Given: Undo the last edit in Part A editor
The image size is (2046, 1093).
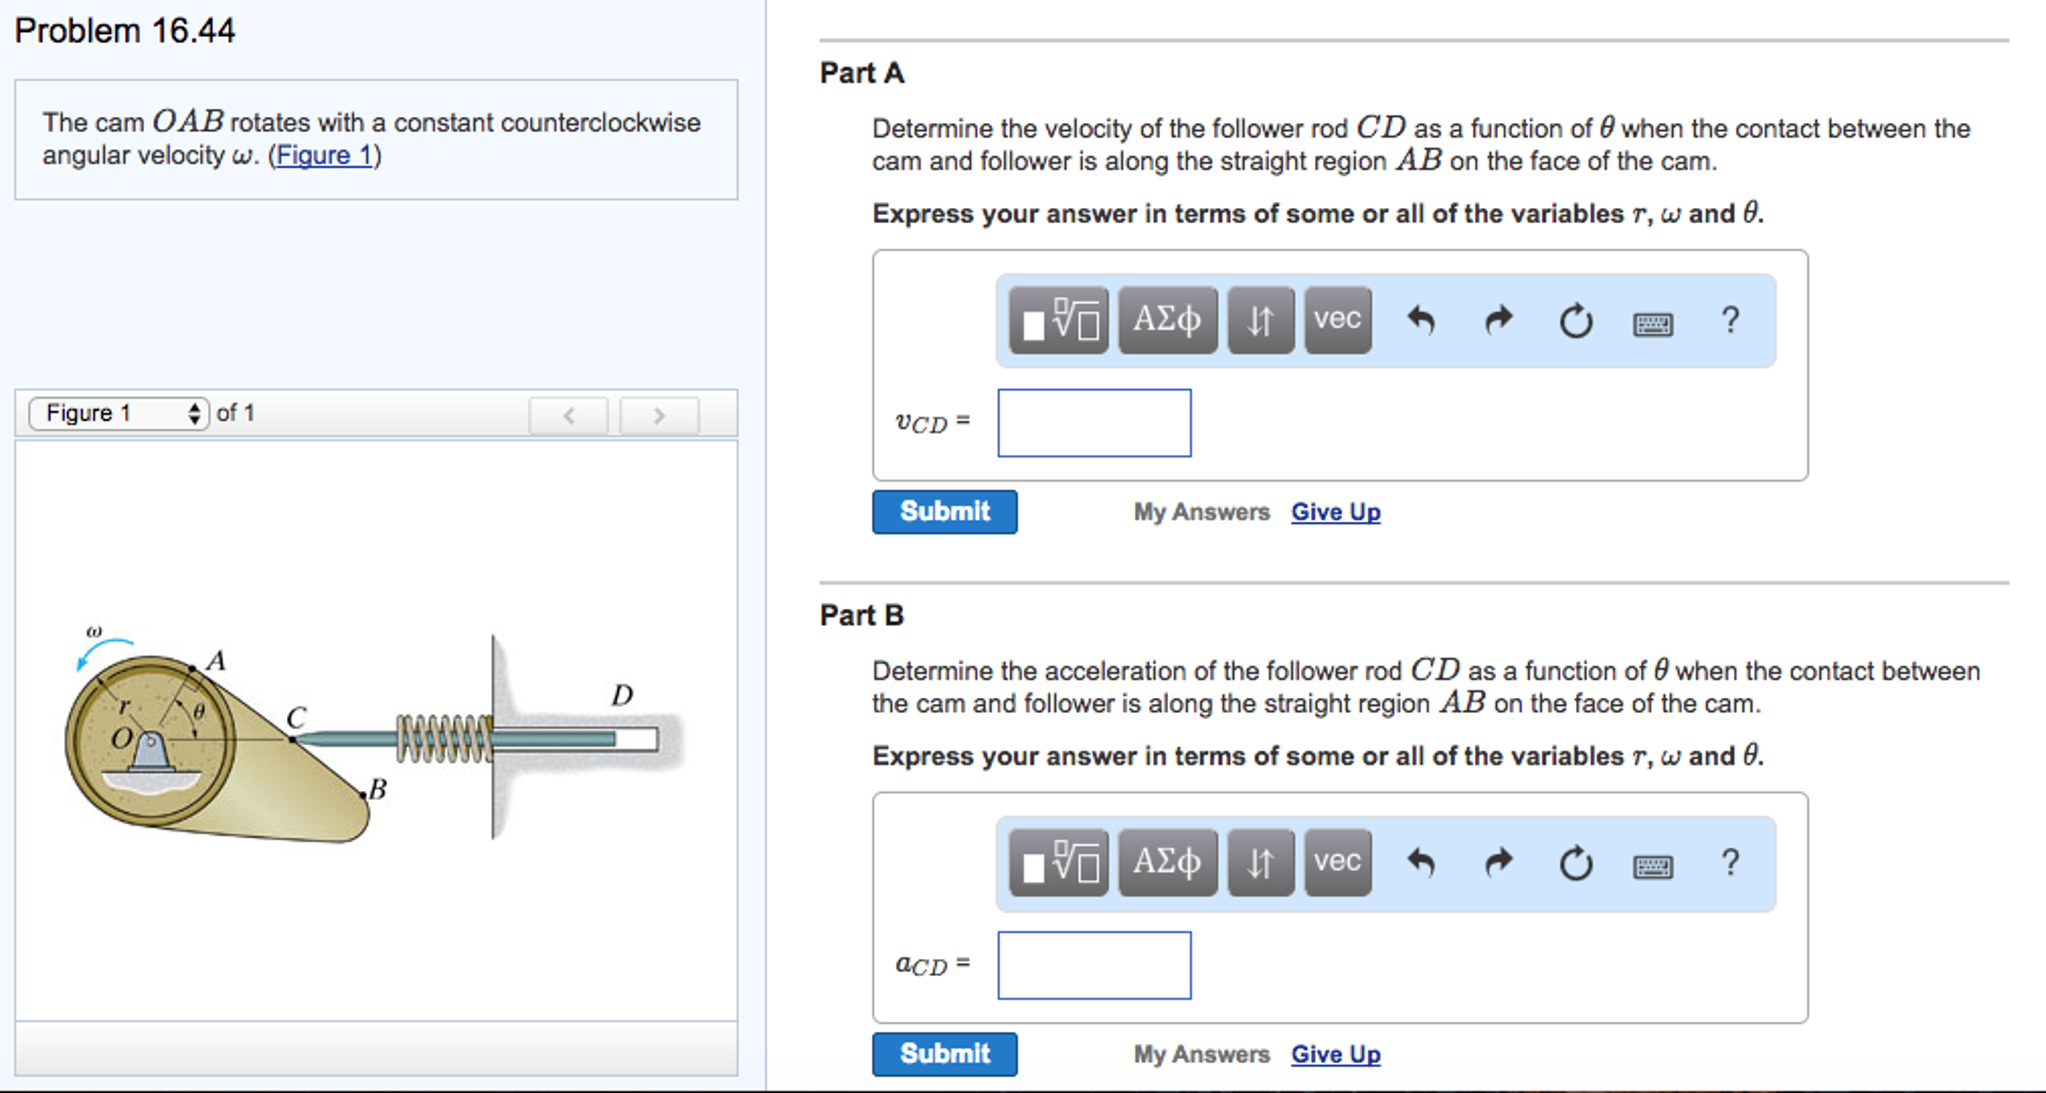Looking at the screenshot, I should coord(1423,320).
